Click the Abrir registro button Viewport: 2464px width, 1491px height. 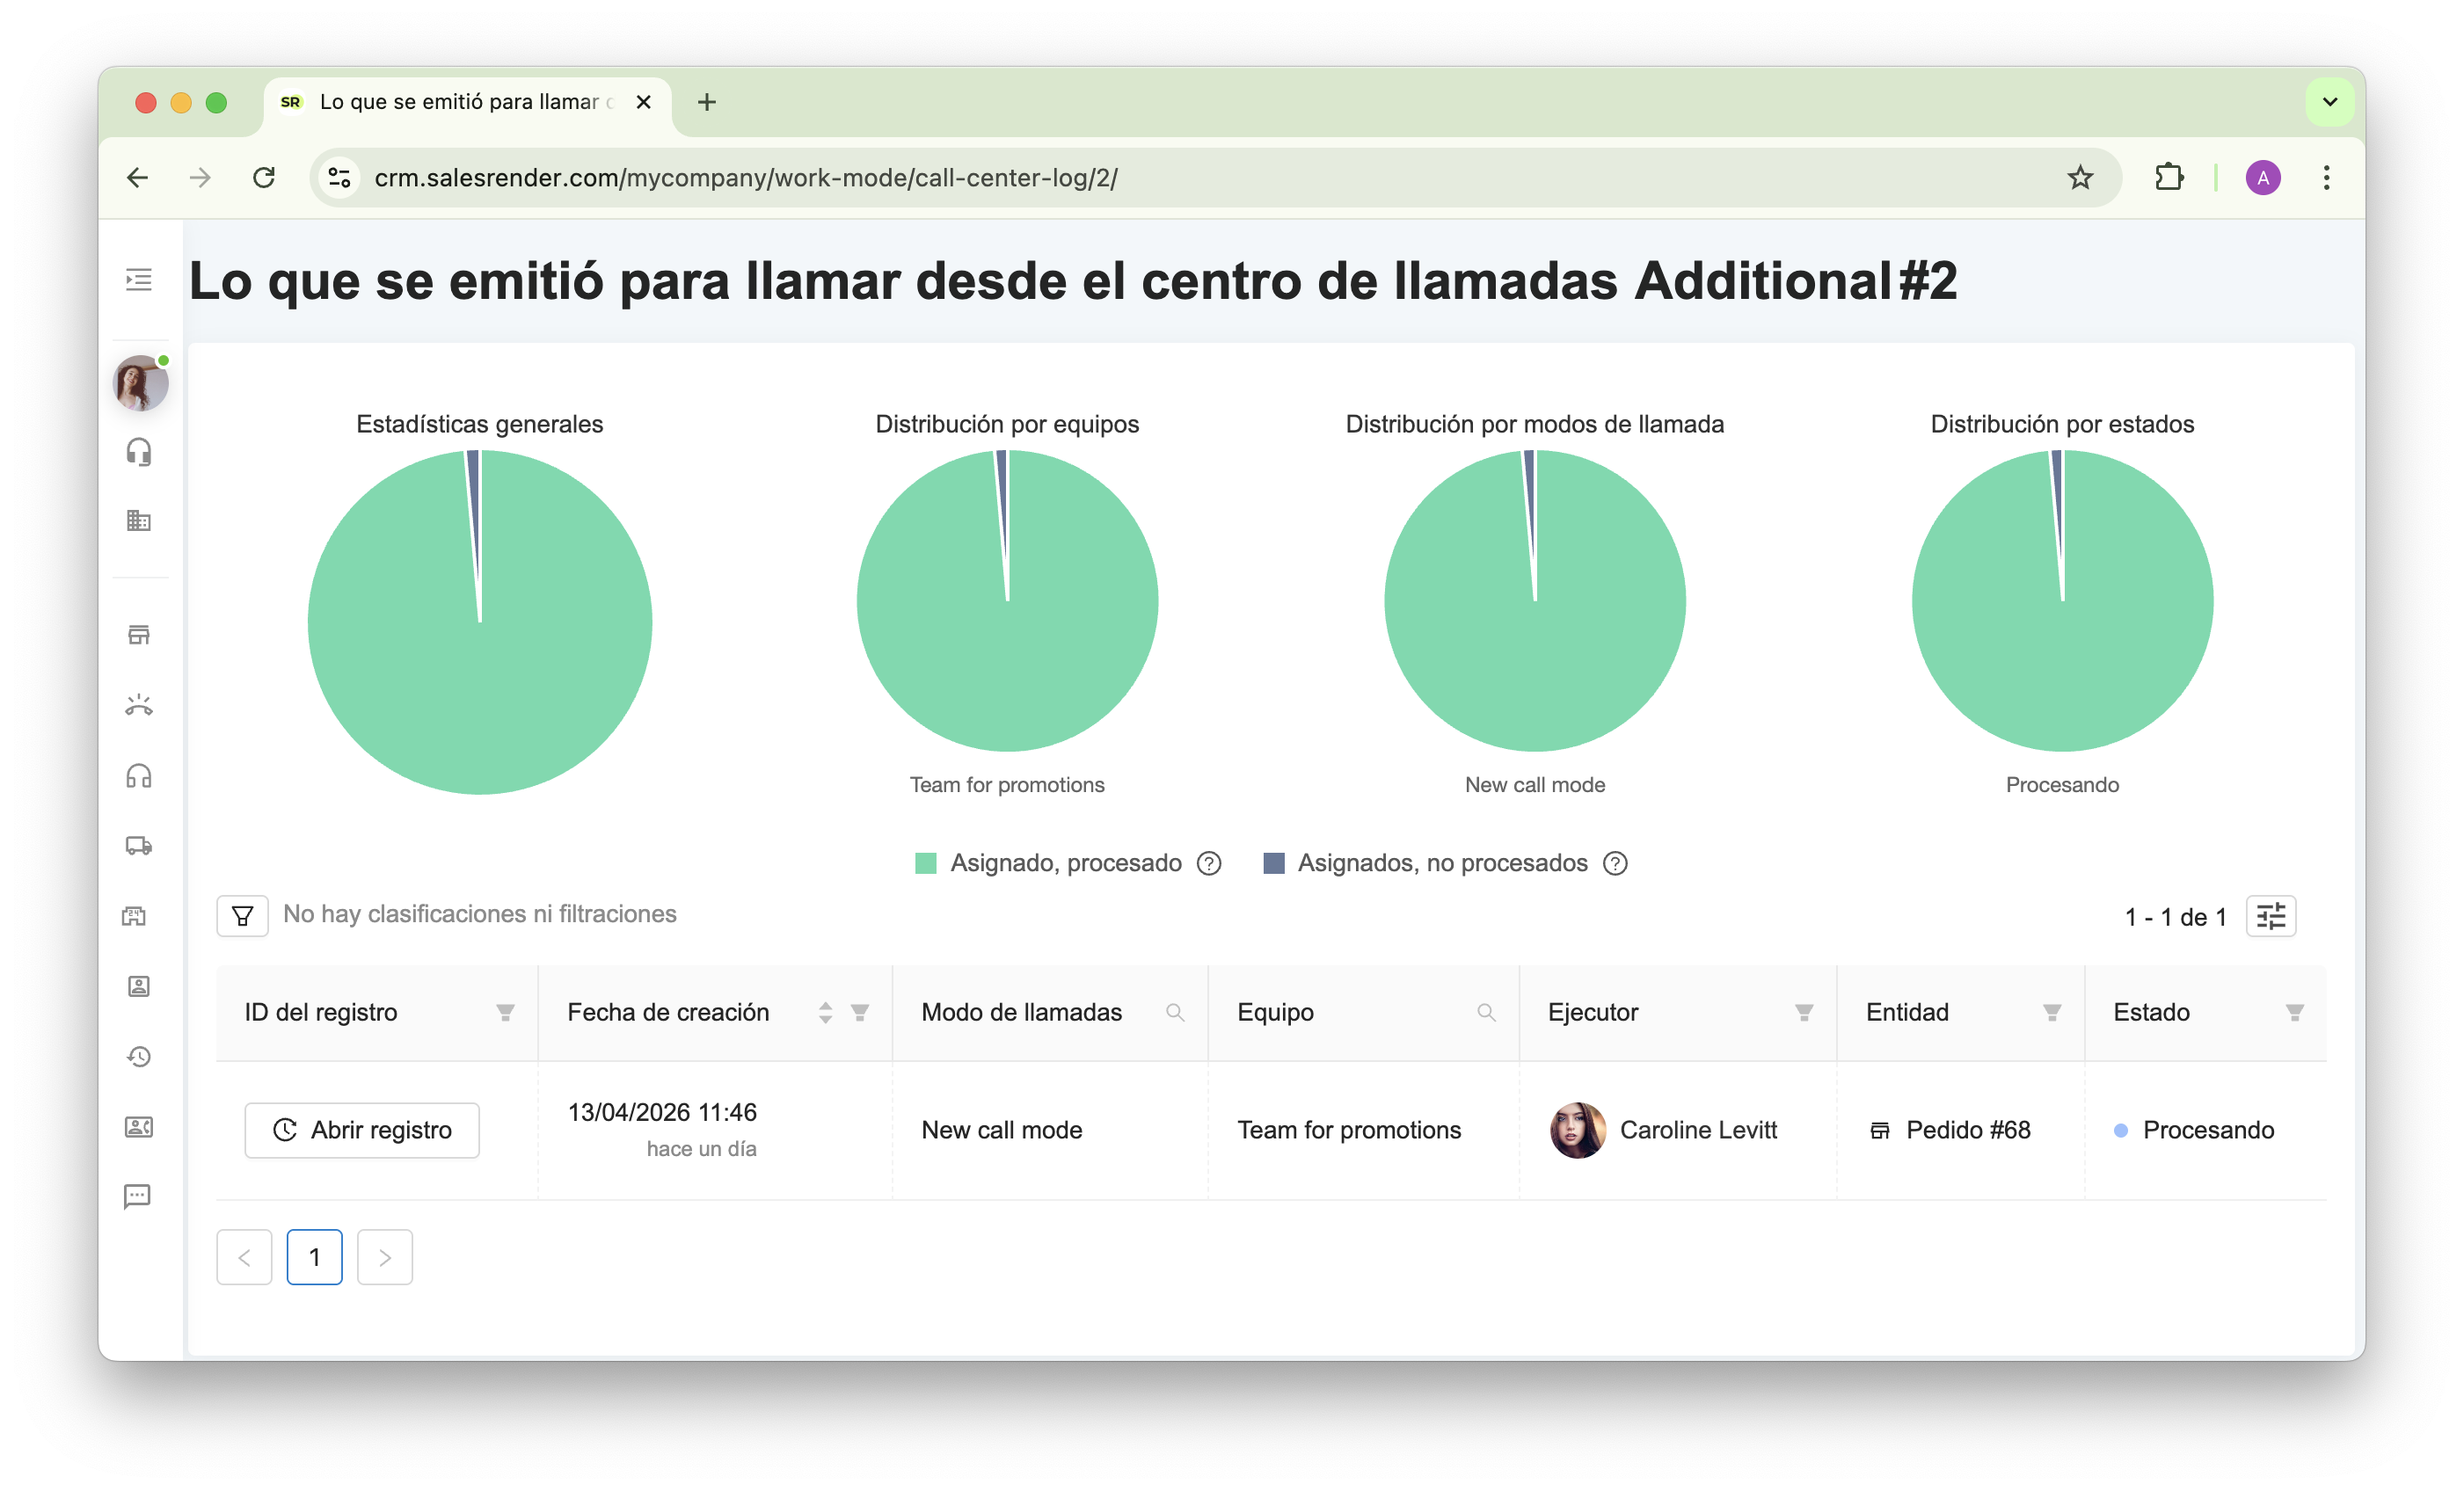tap(362, 1130)
